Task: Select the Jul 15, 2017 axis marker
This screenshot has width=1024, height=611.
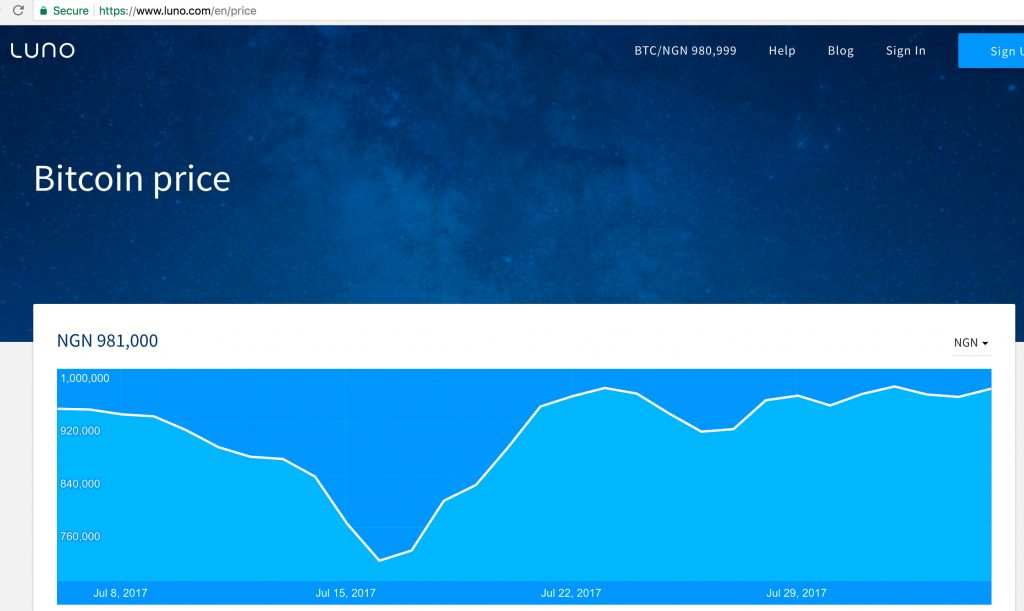Action: [x=345, y=593]
